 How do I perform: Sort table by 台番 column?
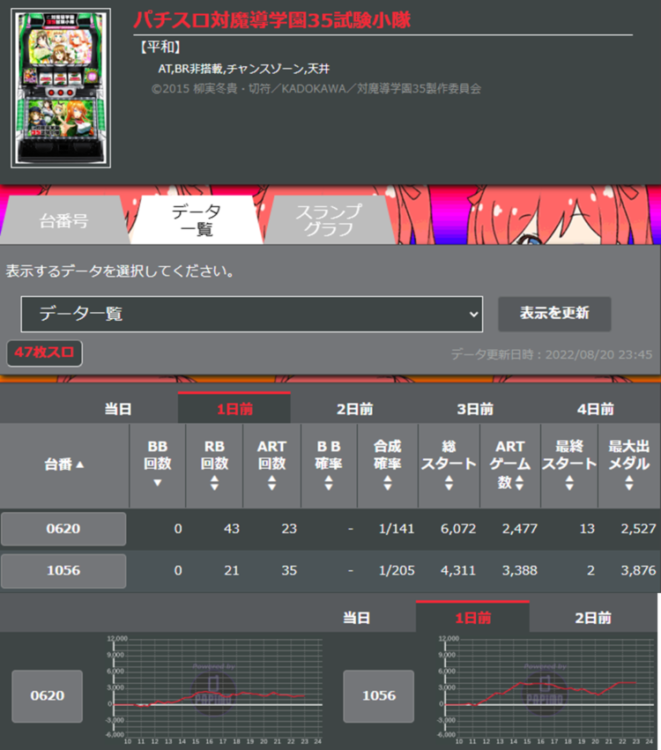(64, 464)
